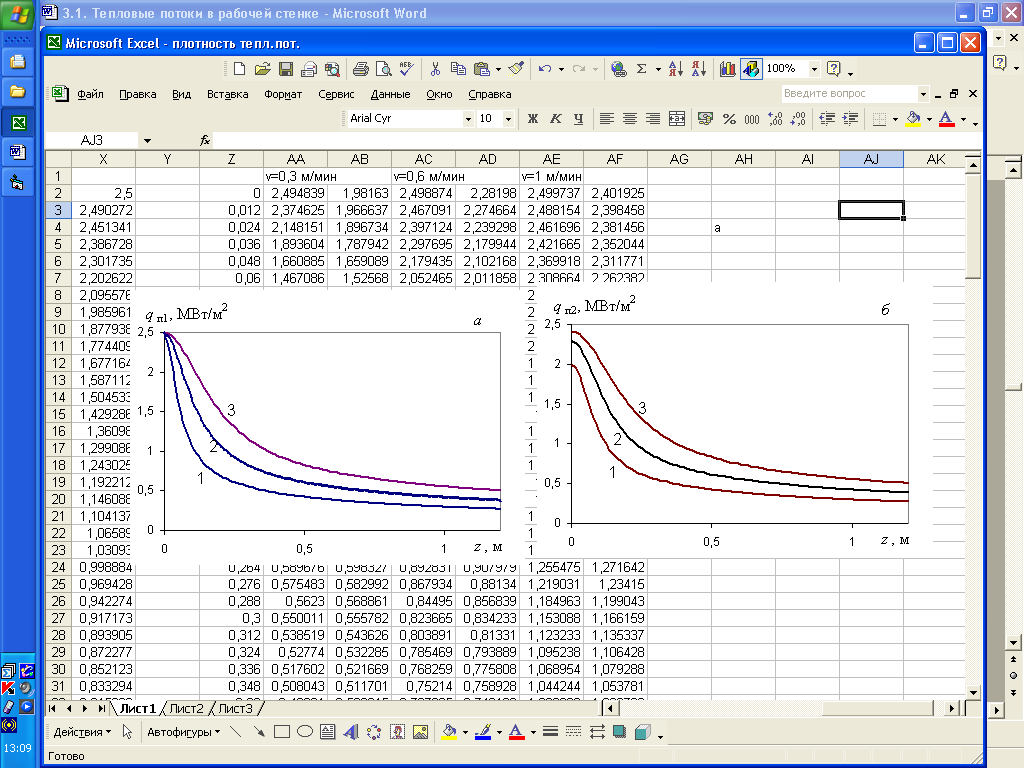Image resolution: width=1024 pixels, height=768 pixels.
Task: Click the Open file folder icon
Action: point(263,69)
